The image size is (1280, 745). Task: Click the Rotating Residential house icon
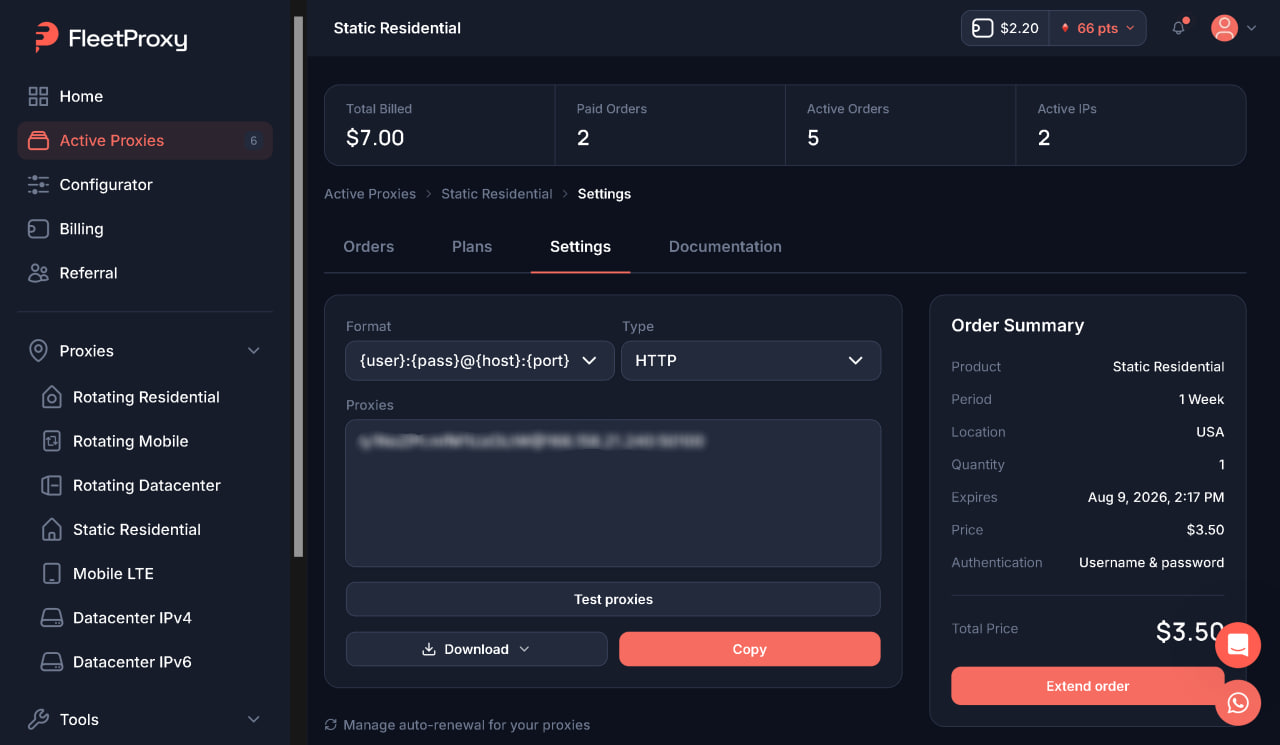(51, 397)
